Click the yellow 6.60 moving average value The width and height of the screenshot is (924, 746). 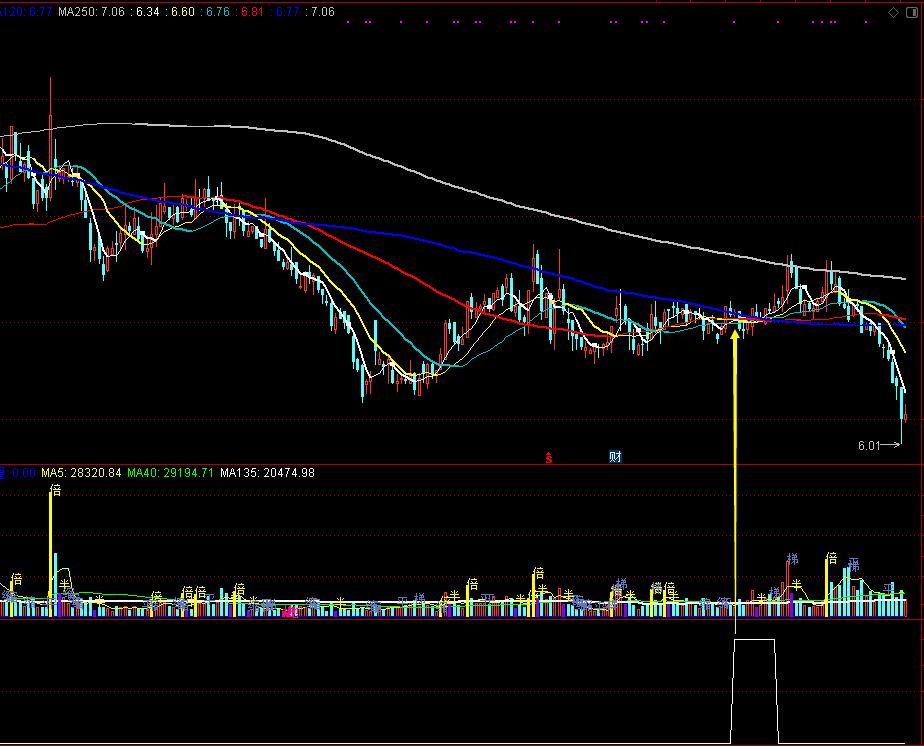(x=183, y=12)
